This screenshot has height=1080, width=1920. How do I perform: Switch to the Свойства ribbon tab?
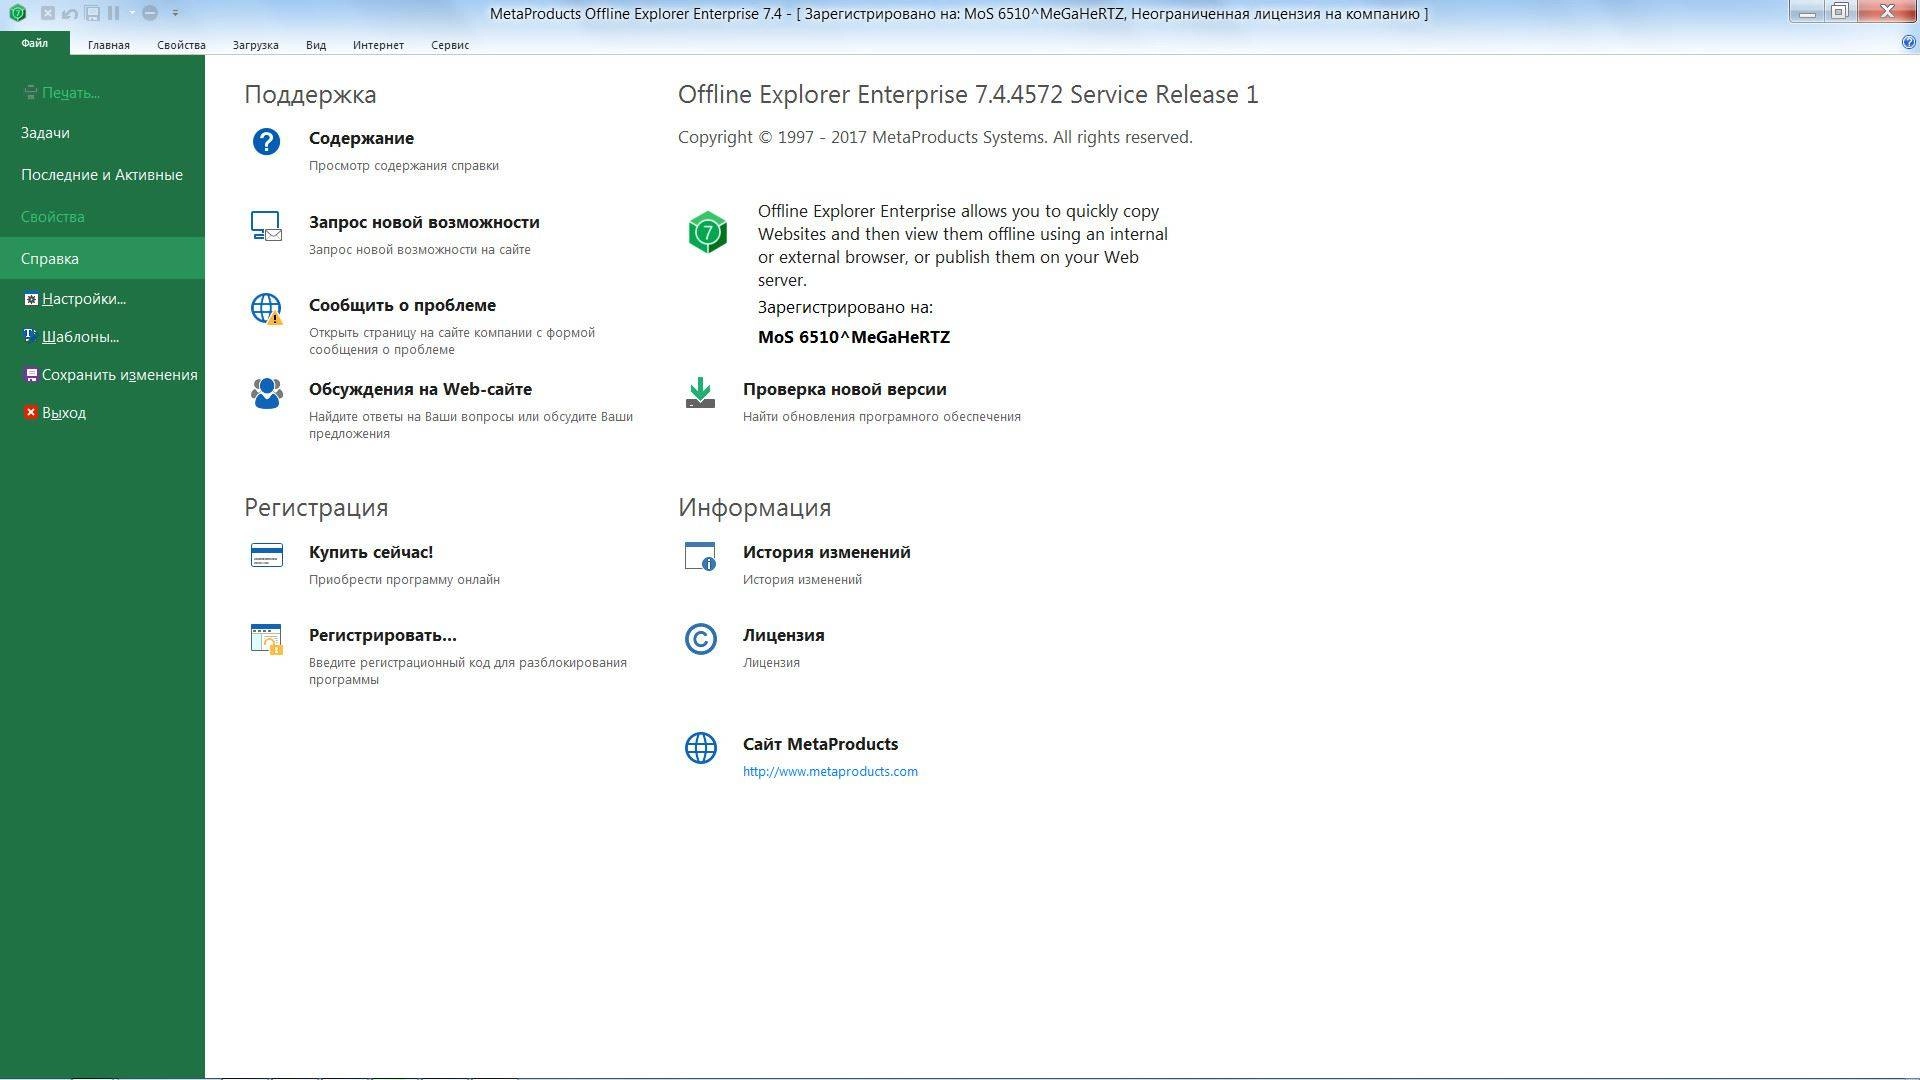pyautogui.click(x=181, y=45)
